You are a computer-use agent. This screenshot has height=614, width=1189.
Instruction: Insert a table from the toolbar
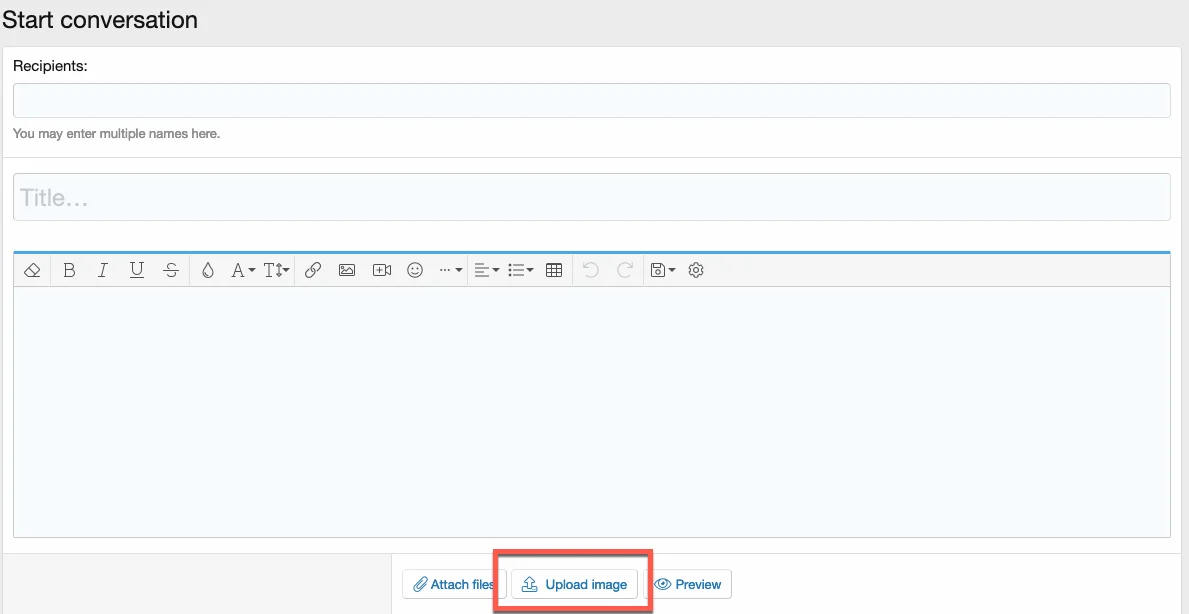point(554,270)
